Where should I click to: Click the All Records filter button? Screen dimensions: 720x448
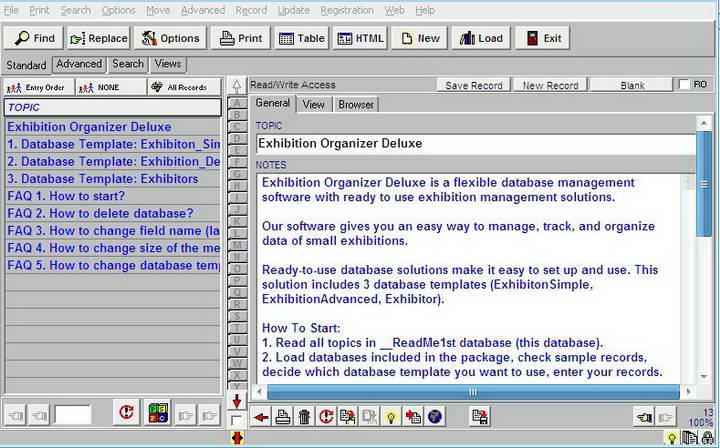184,87
